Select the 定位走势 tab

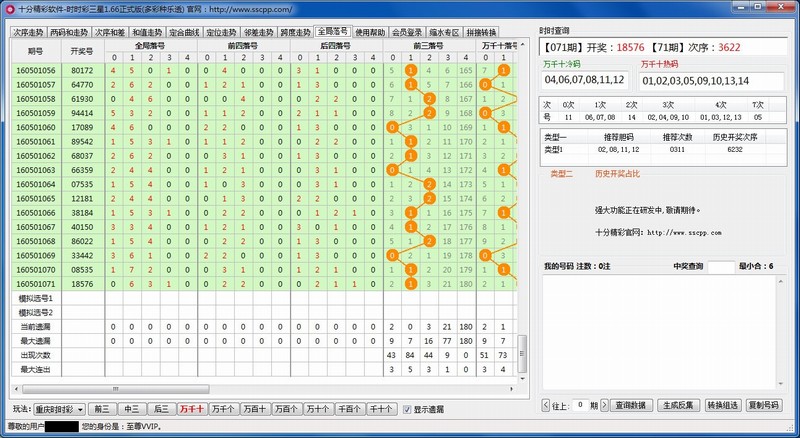coord(221,32)
